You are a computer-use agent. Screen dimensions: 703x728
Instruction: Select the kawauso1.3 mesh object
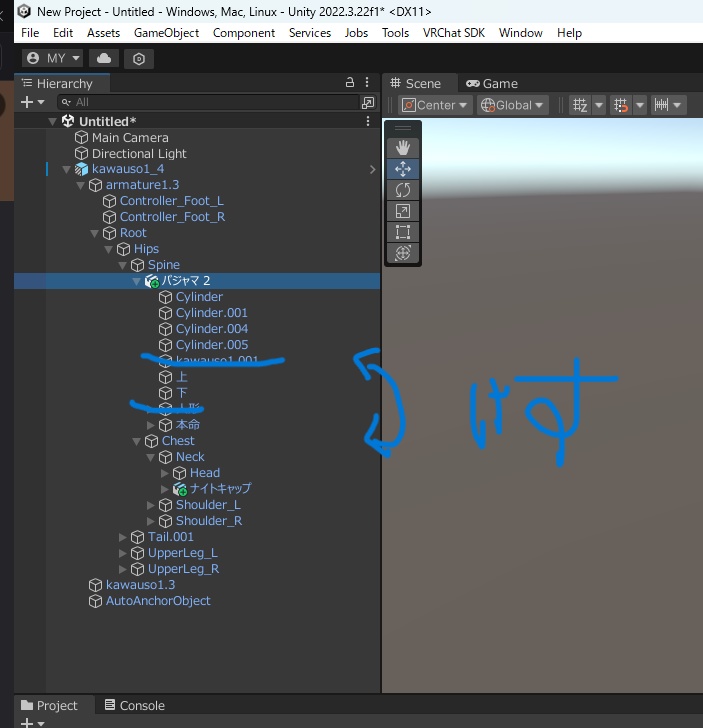click(x=140, y=585)
